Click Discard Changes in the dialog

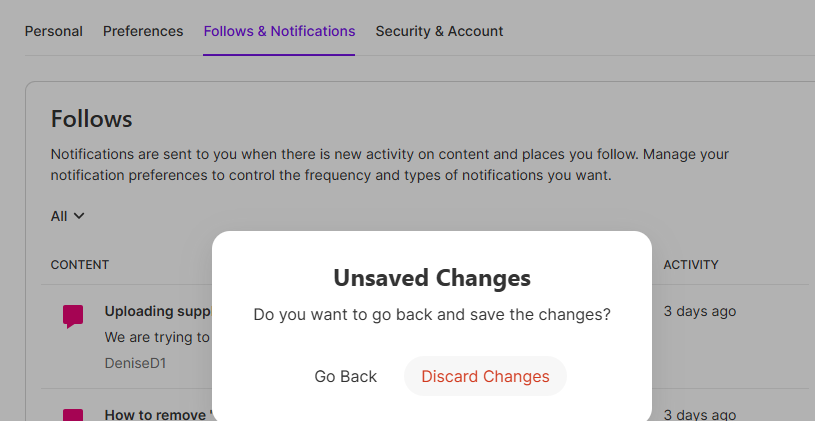[485, 376]
